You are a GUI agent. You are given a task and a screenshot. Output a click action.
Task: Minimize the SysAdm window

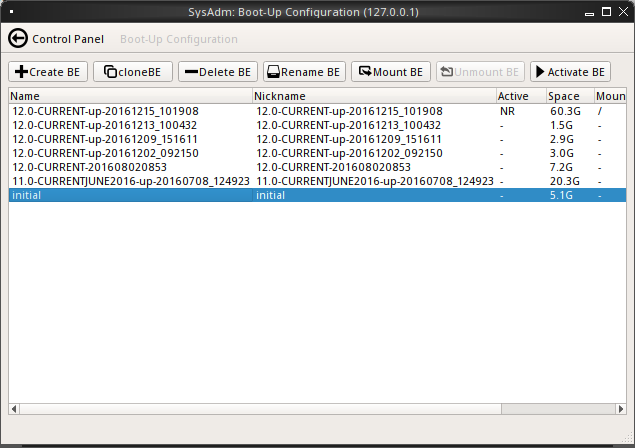pyautogui.click(x=589, y=12)
